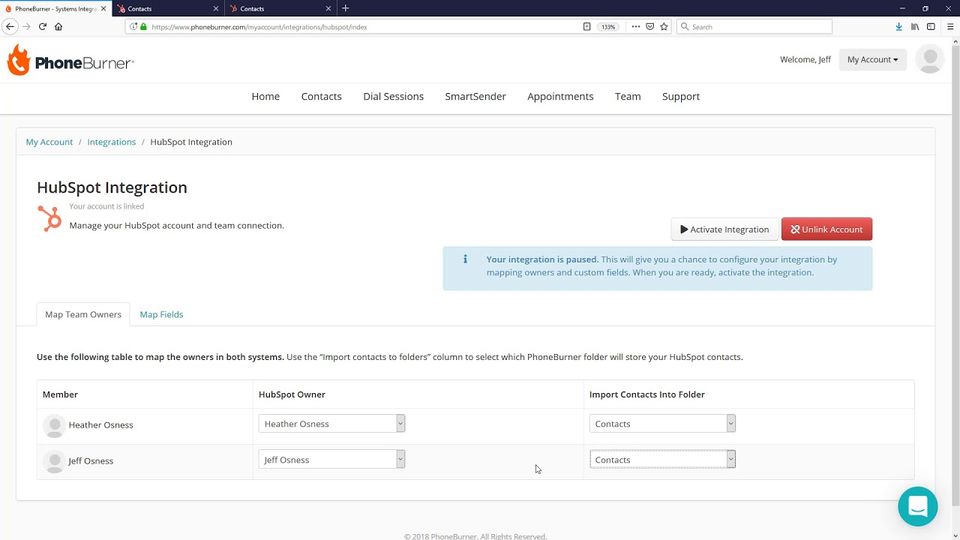
Task: Open Appointments in the navigation menu
Action: [x=560, y=96]
